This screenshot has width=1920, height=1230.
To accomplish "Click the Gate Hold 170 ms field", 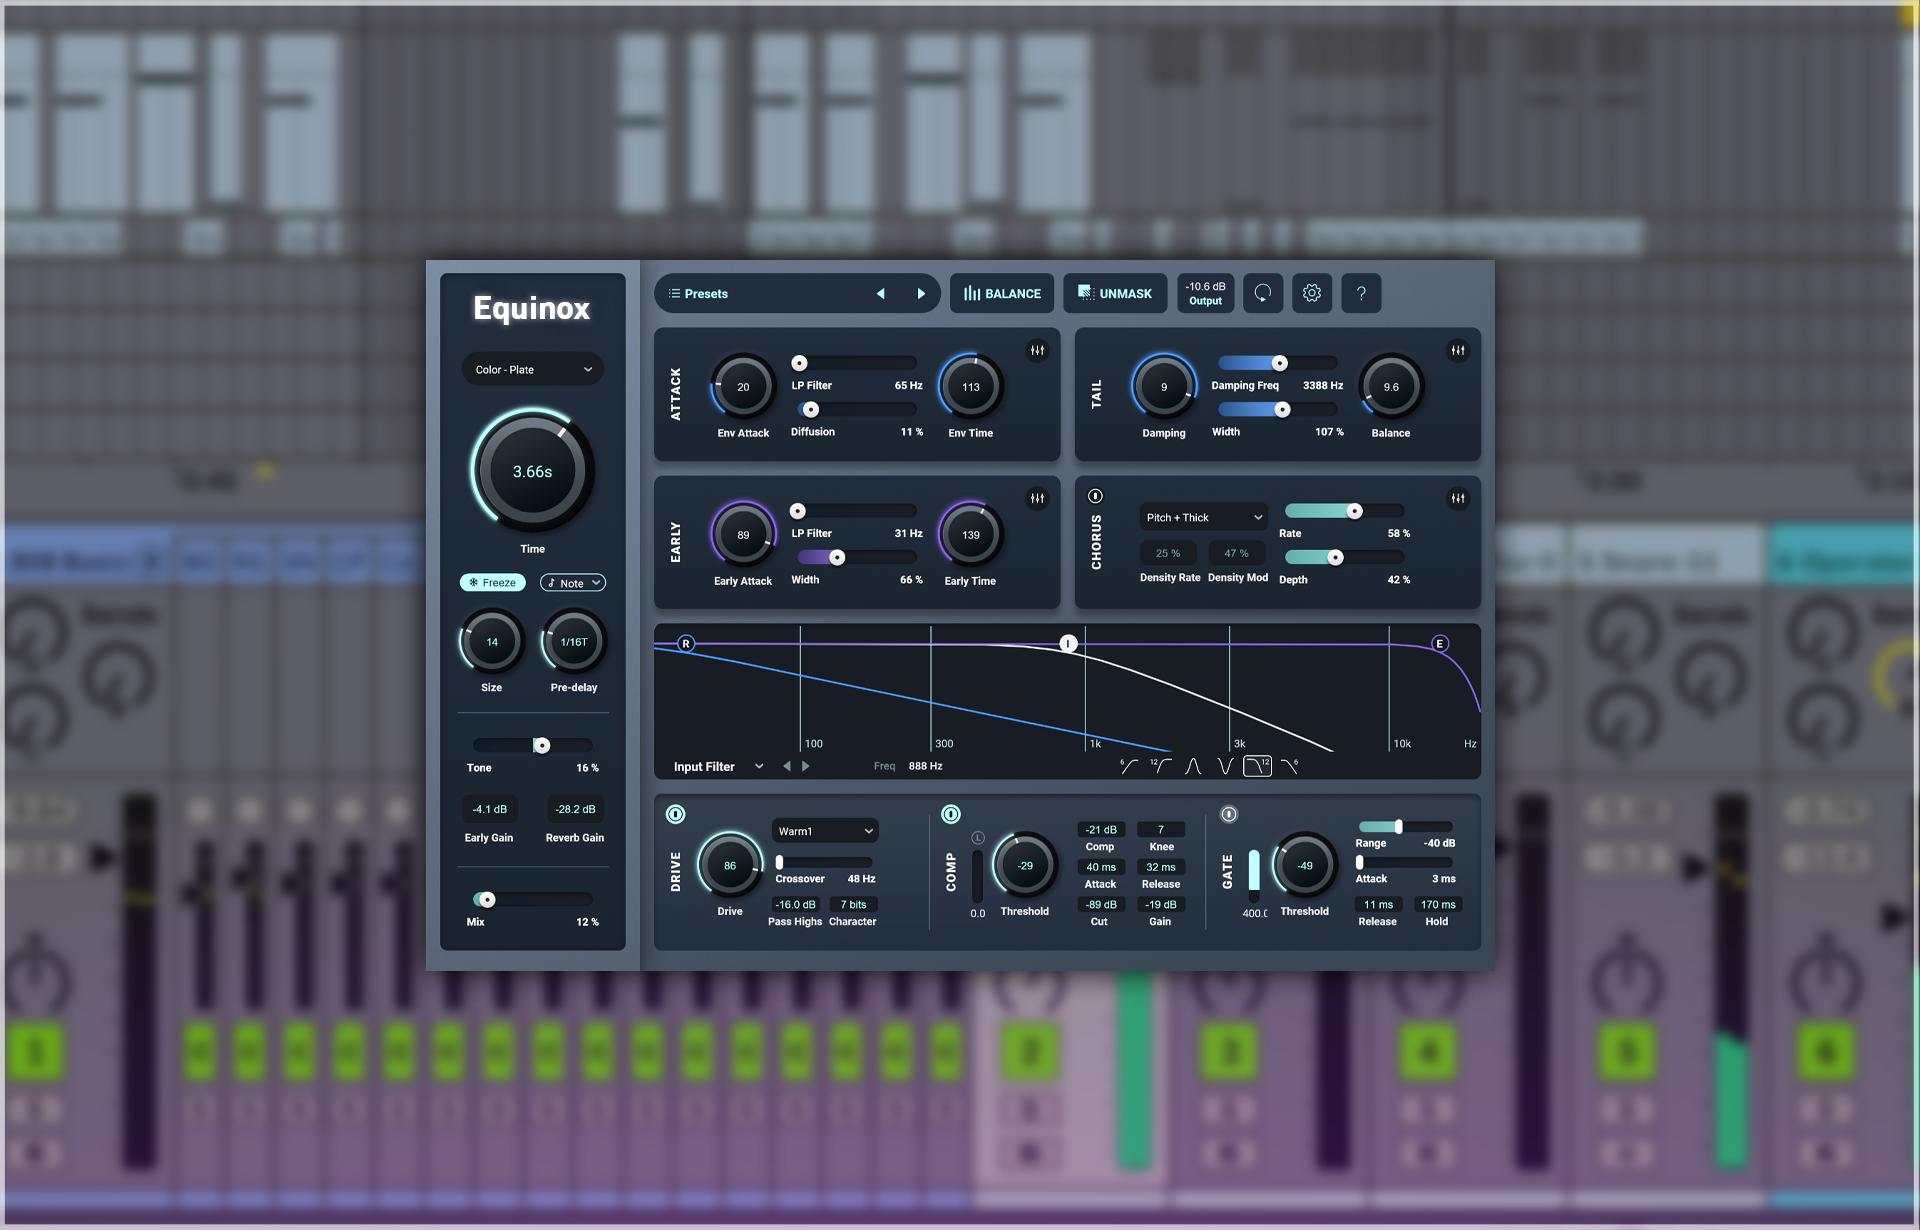I will click(1438, 904).
